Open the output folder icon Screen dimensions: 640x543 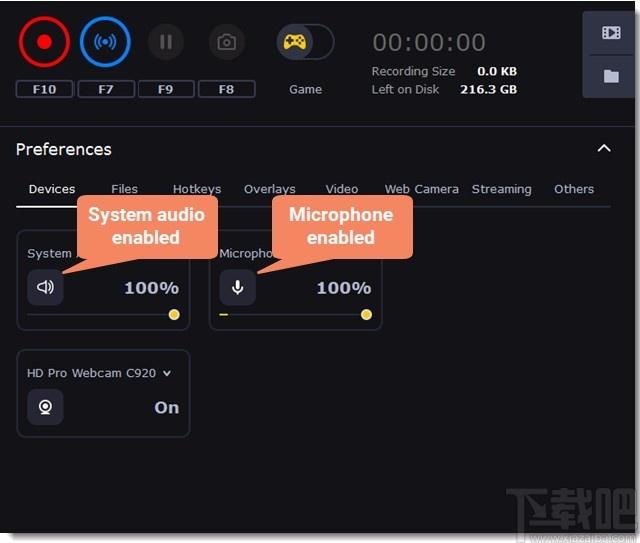coord(611,76)
